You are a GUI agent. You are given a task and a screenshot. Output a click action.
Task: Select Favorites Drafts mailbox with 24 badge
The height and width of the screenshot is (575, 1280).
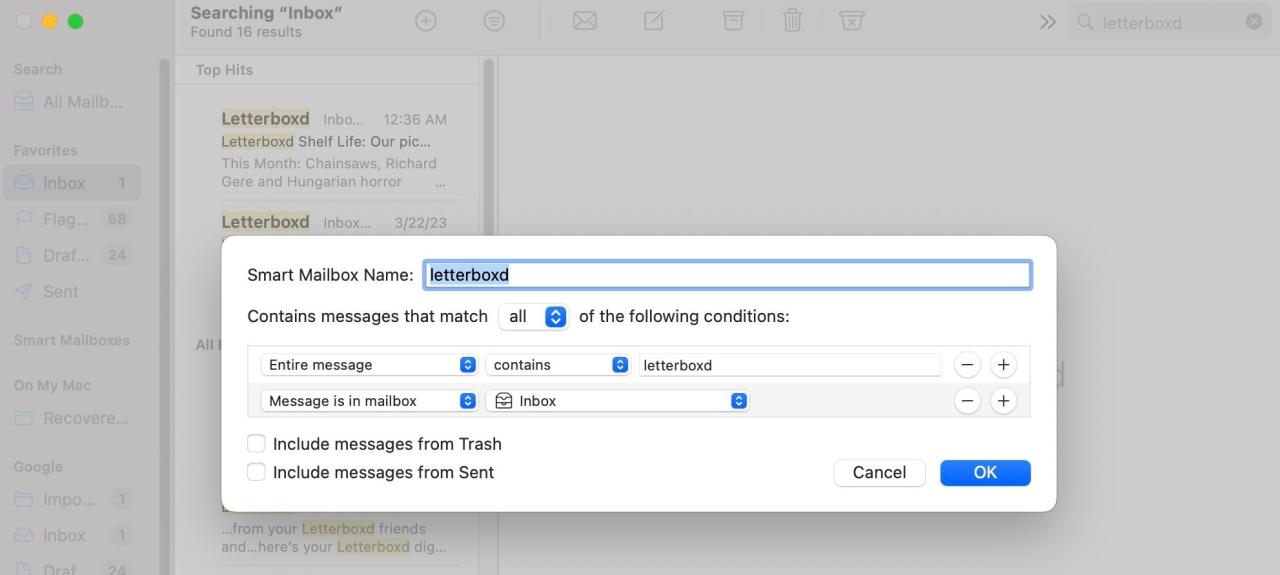coord(70,255)
